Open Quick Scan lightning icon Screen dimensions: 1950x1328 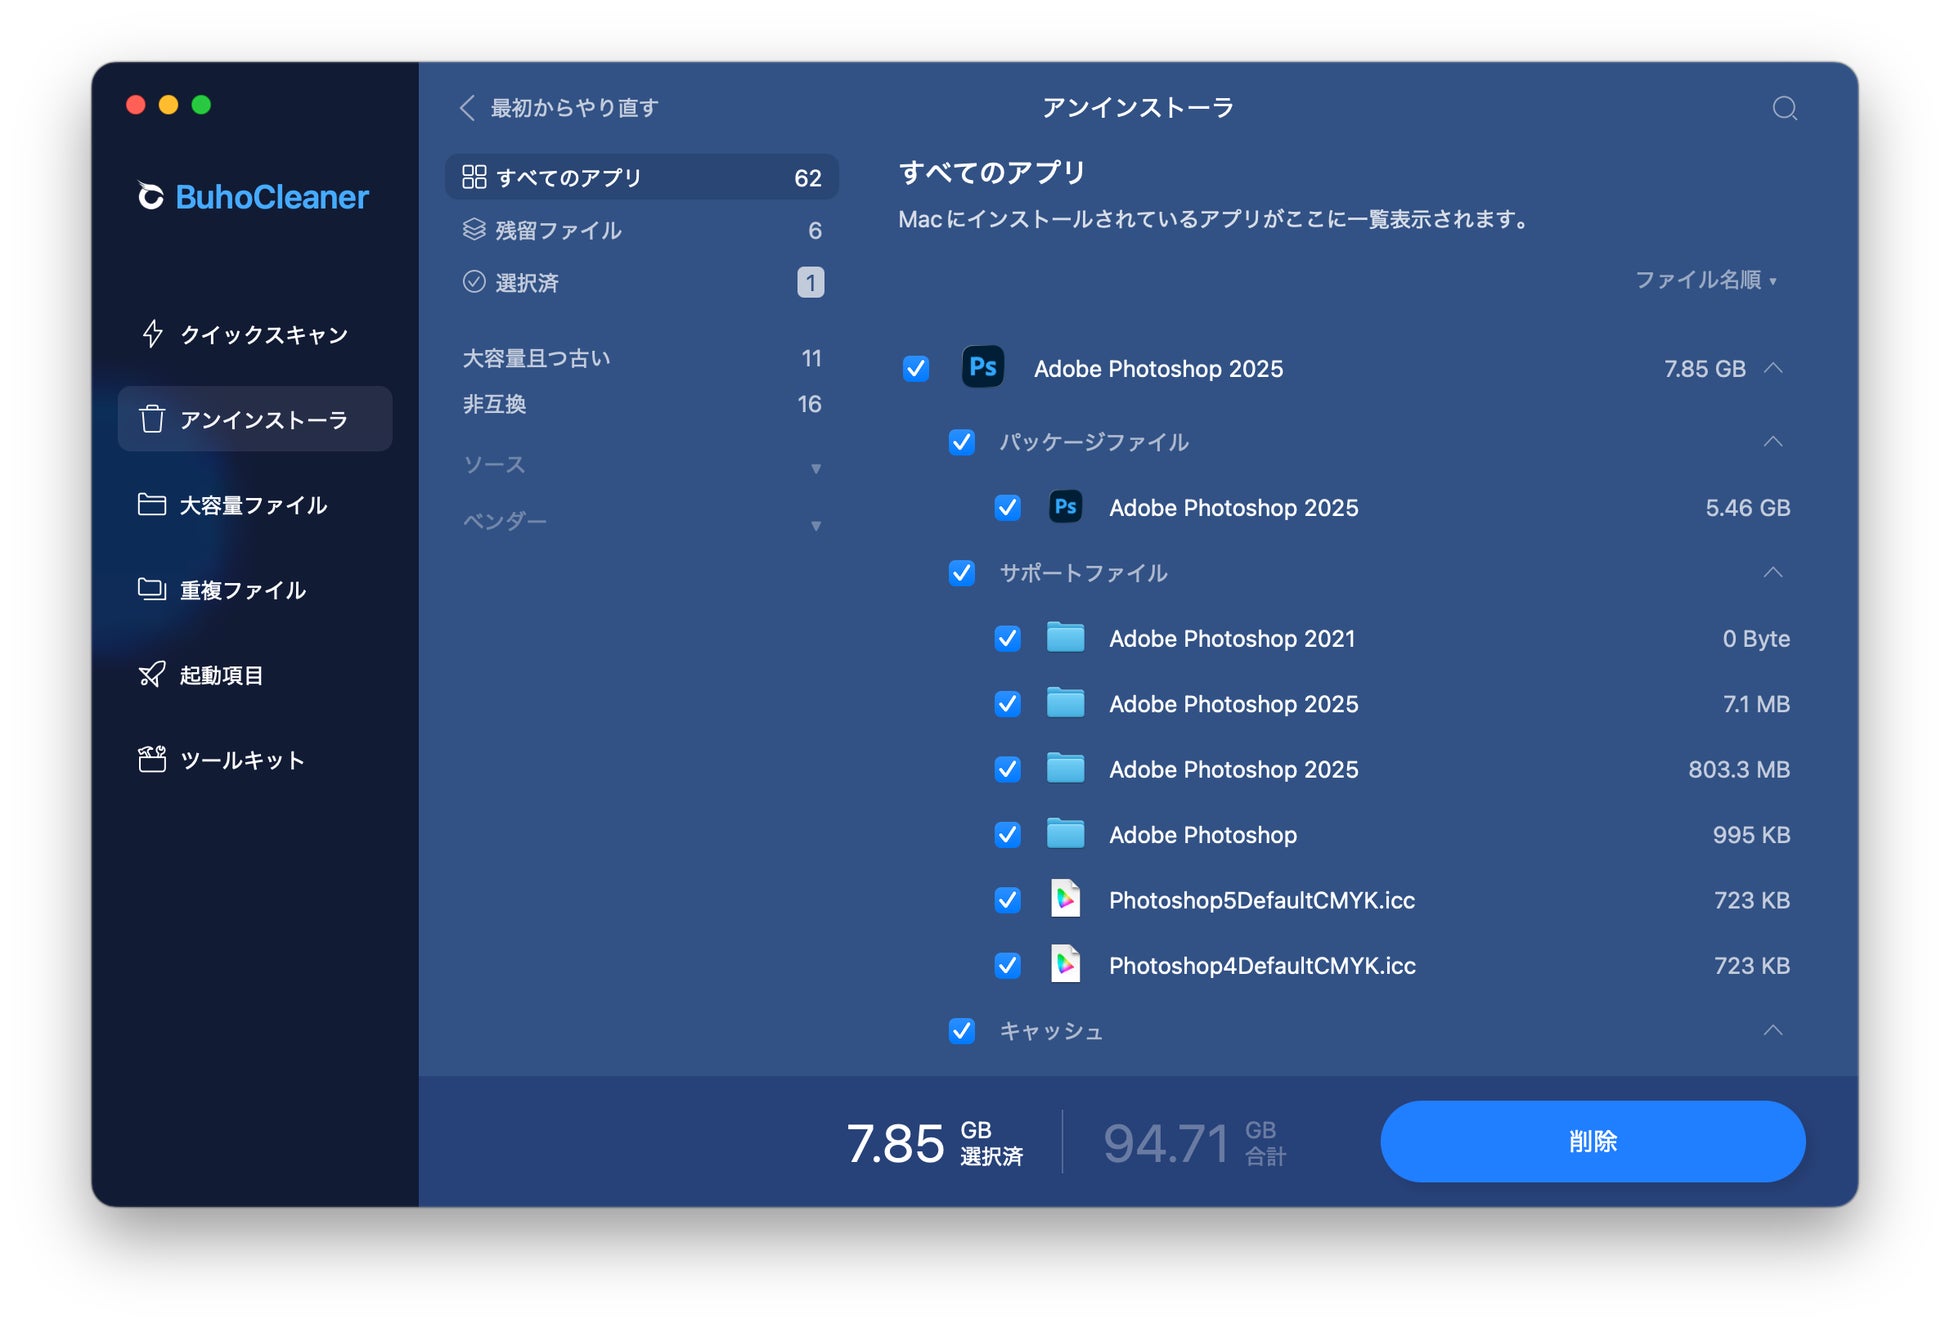(x=152, y=334)
